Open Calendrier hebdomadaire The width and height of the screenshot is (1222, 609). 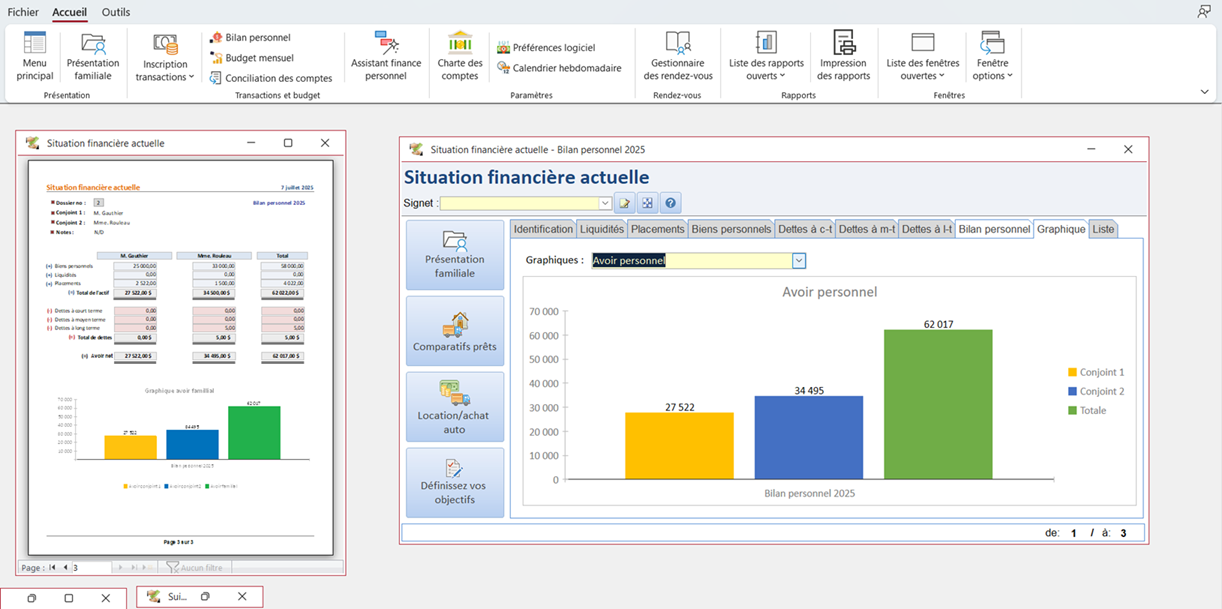[x=559, y=68]
